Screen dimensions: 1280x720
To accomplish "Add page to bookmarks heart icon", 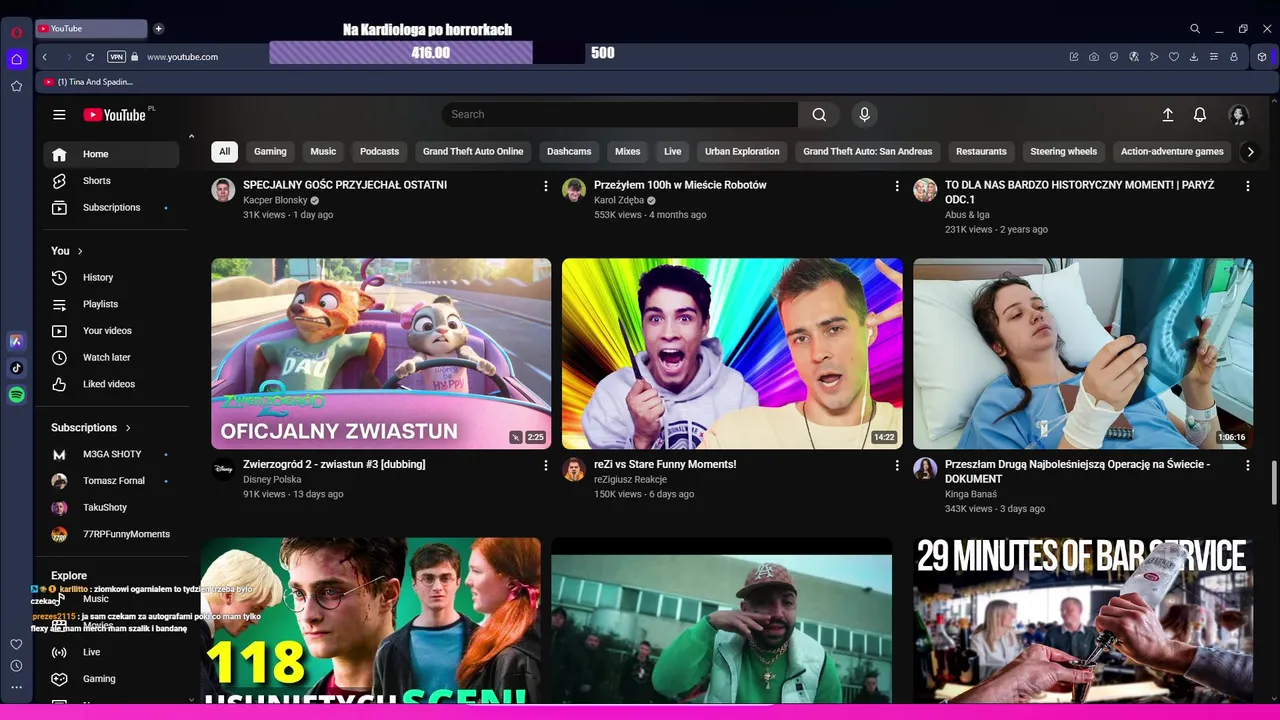I will pos(1174,57).
